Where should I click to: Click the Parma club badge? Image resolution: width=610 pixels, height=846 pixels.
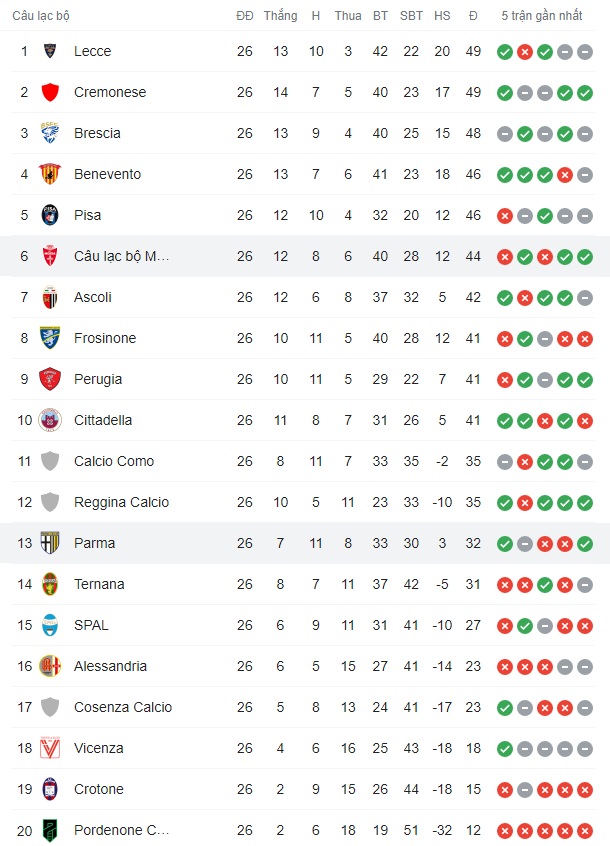(x=50, y=543)
